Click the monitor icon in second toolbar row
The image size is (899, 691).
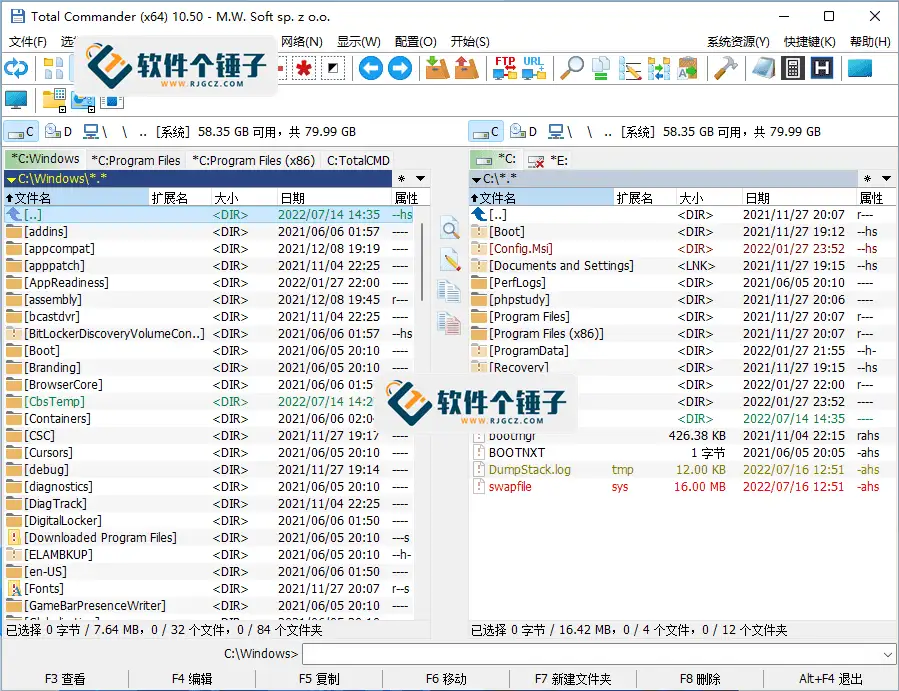pyautogui.click(x=16, y=100)
